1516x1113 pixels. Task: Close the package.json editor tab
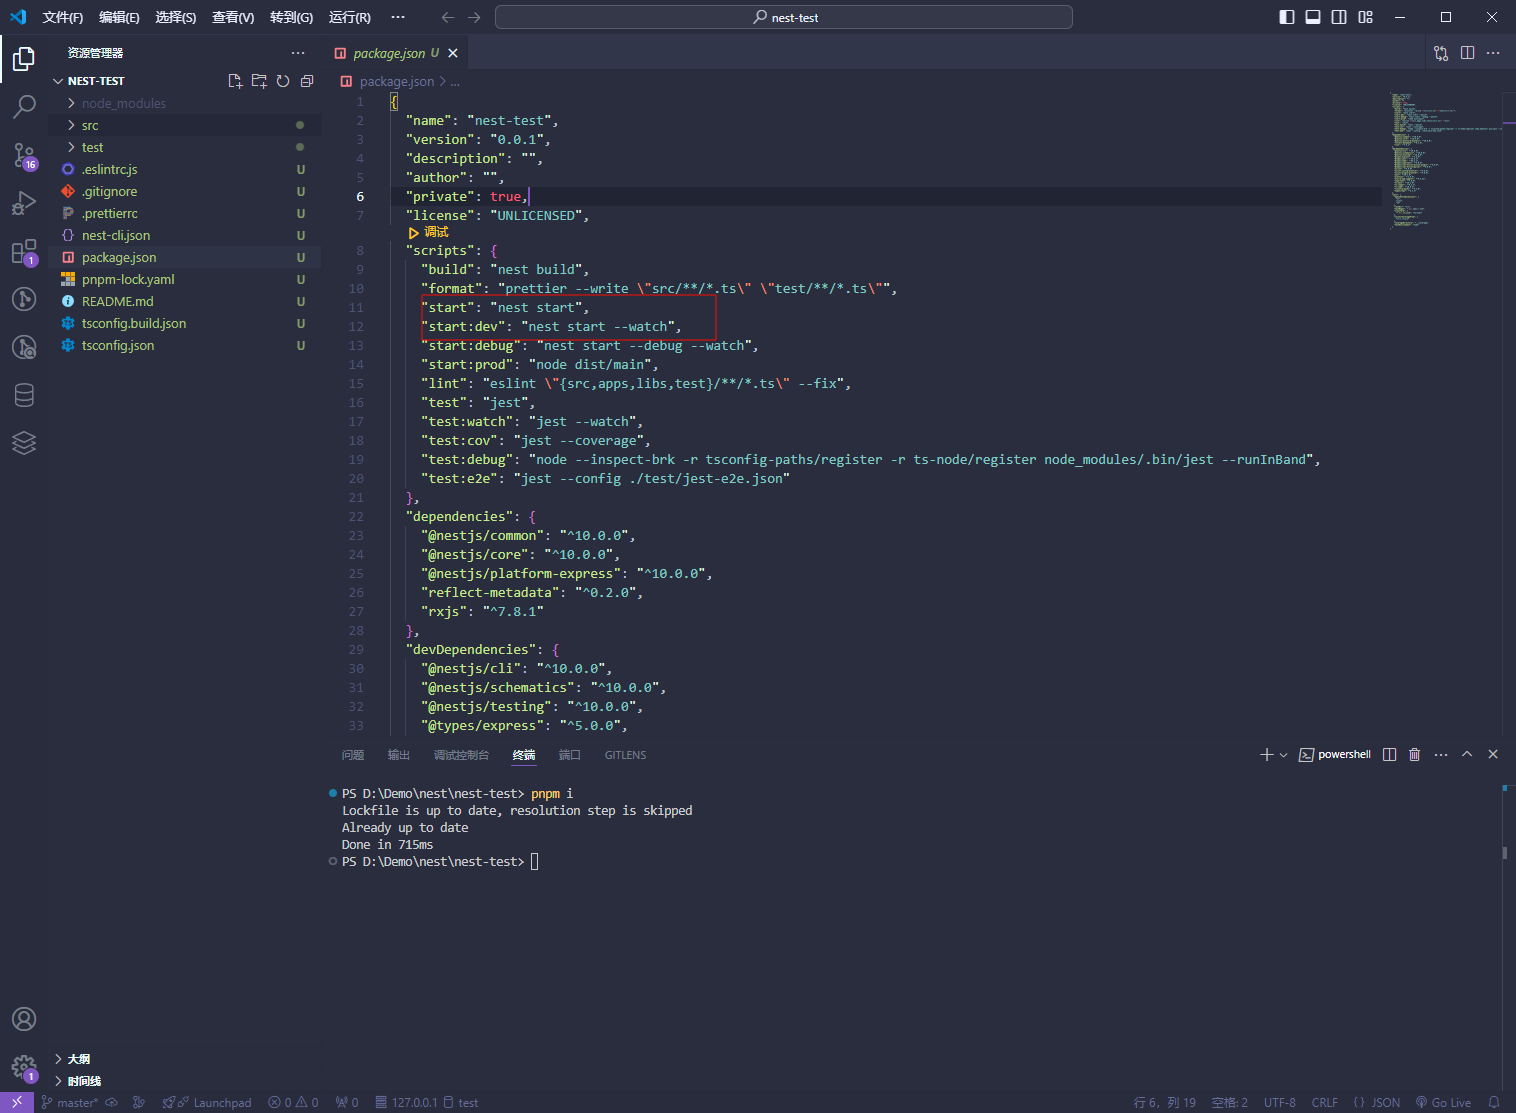pos(453,53)
